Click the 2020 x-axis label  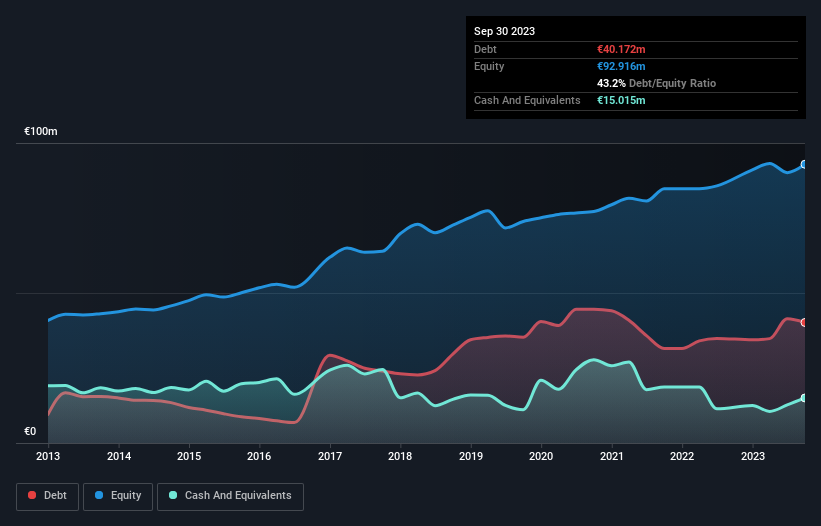pos(541,456)
